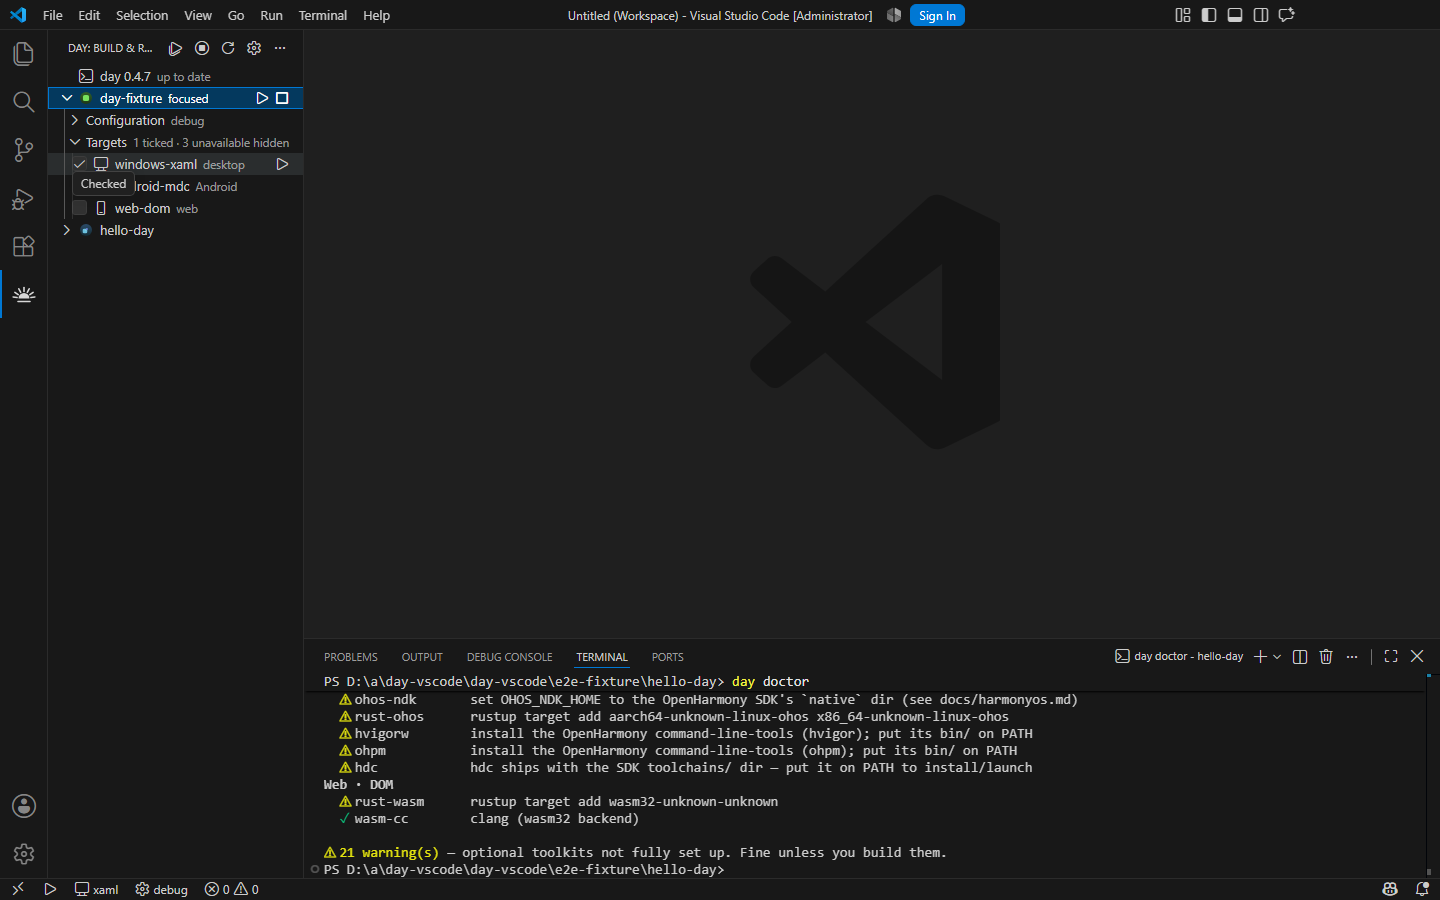Open Day panel more actions ellipsis
This screenshot has height=900, width=1440.
280,48
